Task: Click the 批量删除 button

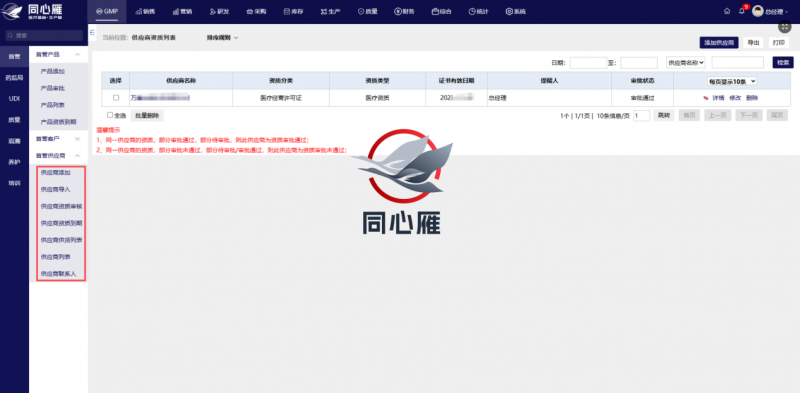Action: (147, 115)
